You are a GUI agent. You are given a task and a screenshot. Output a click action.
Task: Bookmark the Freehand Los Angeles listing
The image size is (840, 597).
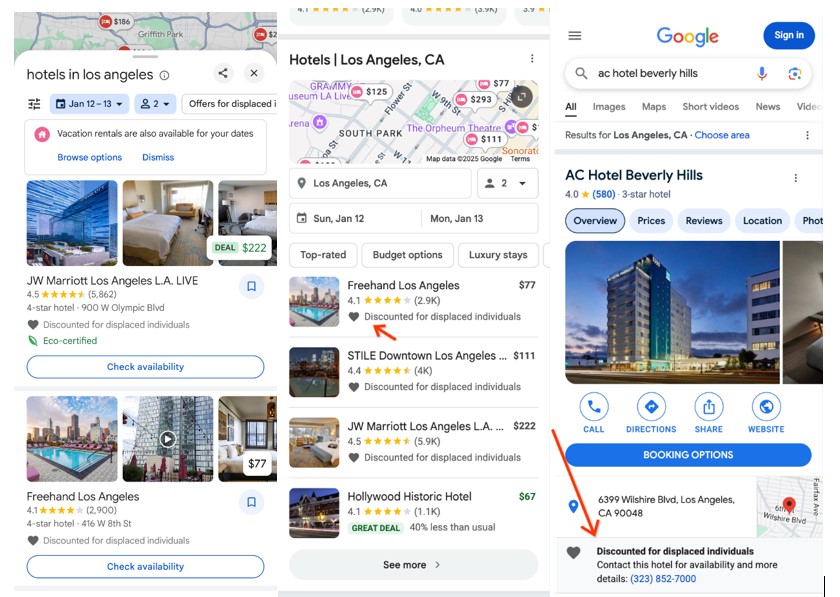pos(251,502)
